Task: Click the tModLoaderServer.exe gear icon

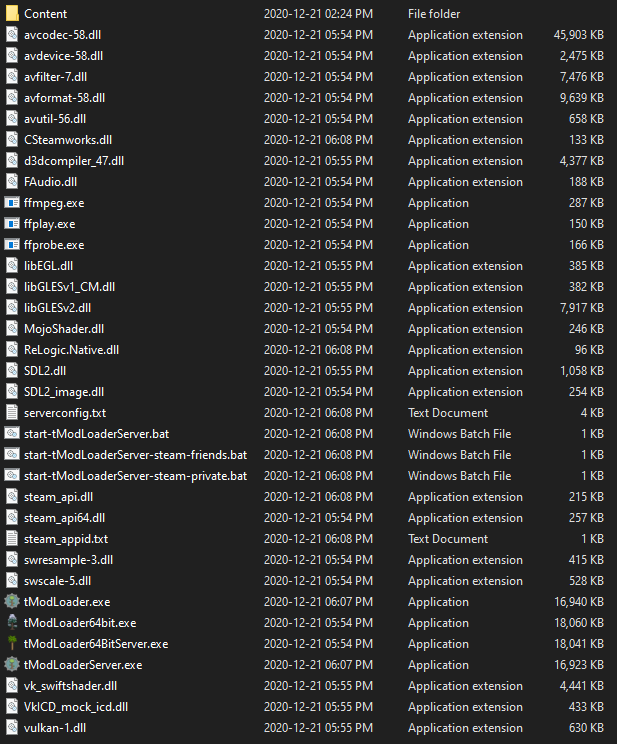Action: (x=12, y=665)
